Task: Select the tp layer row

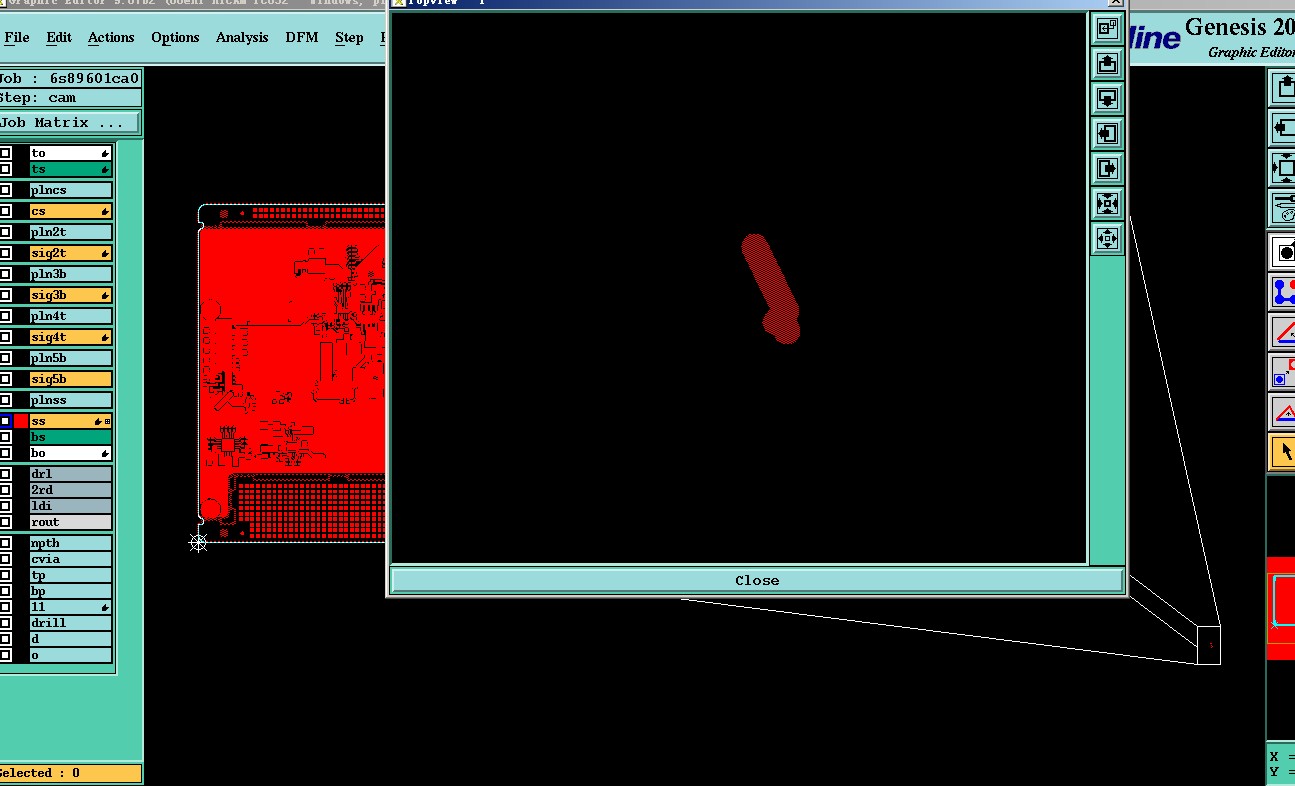Action: tap(70, 575)
